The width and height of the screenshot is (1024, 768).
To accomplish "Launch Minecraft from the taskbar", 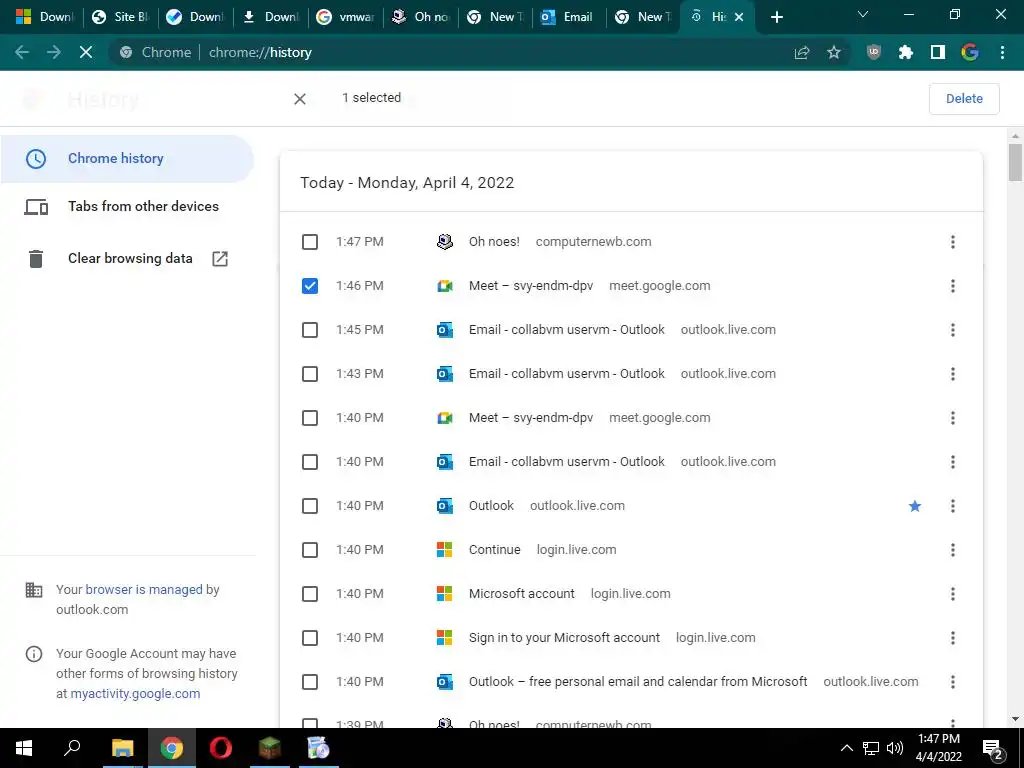I will (x=270, y=748).
